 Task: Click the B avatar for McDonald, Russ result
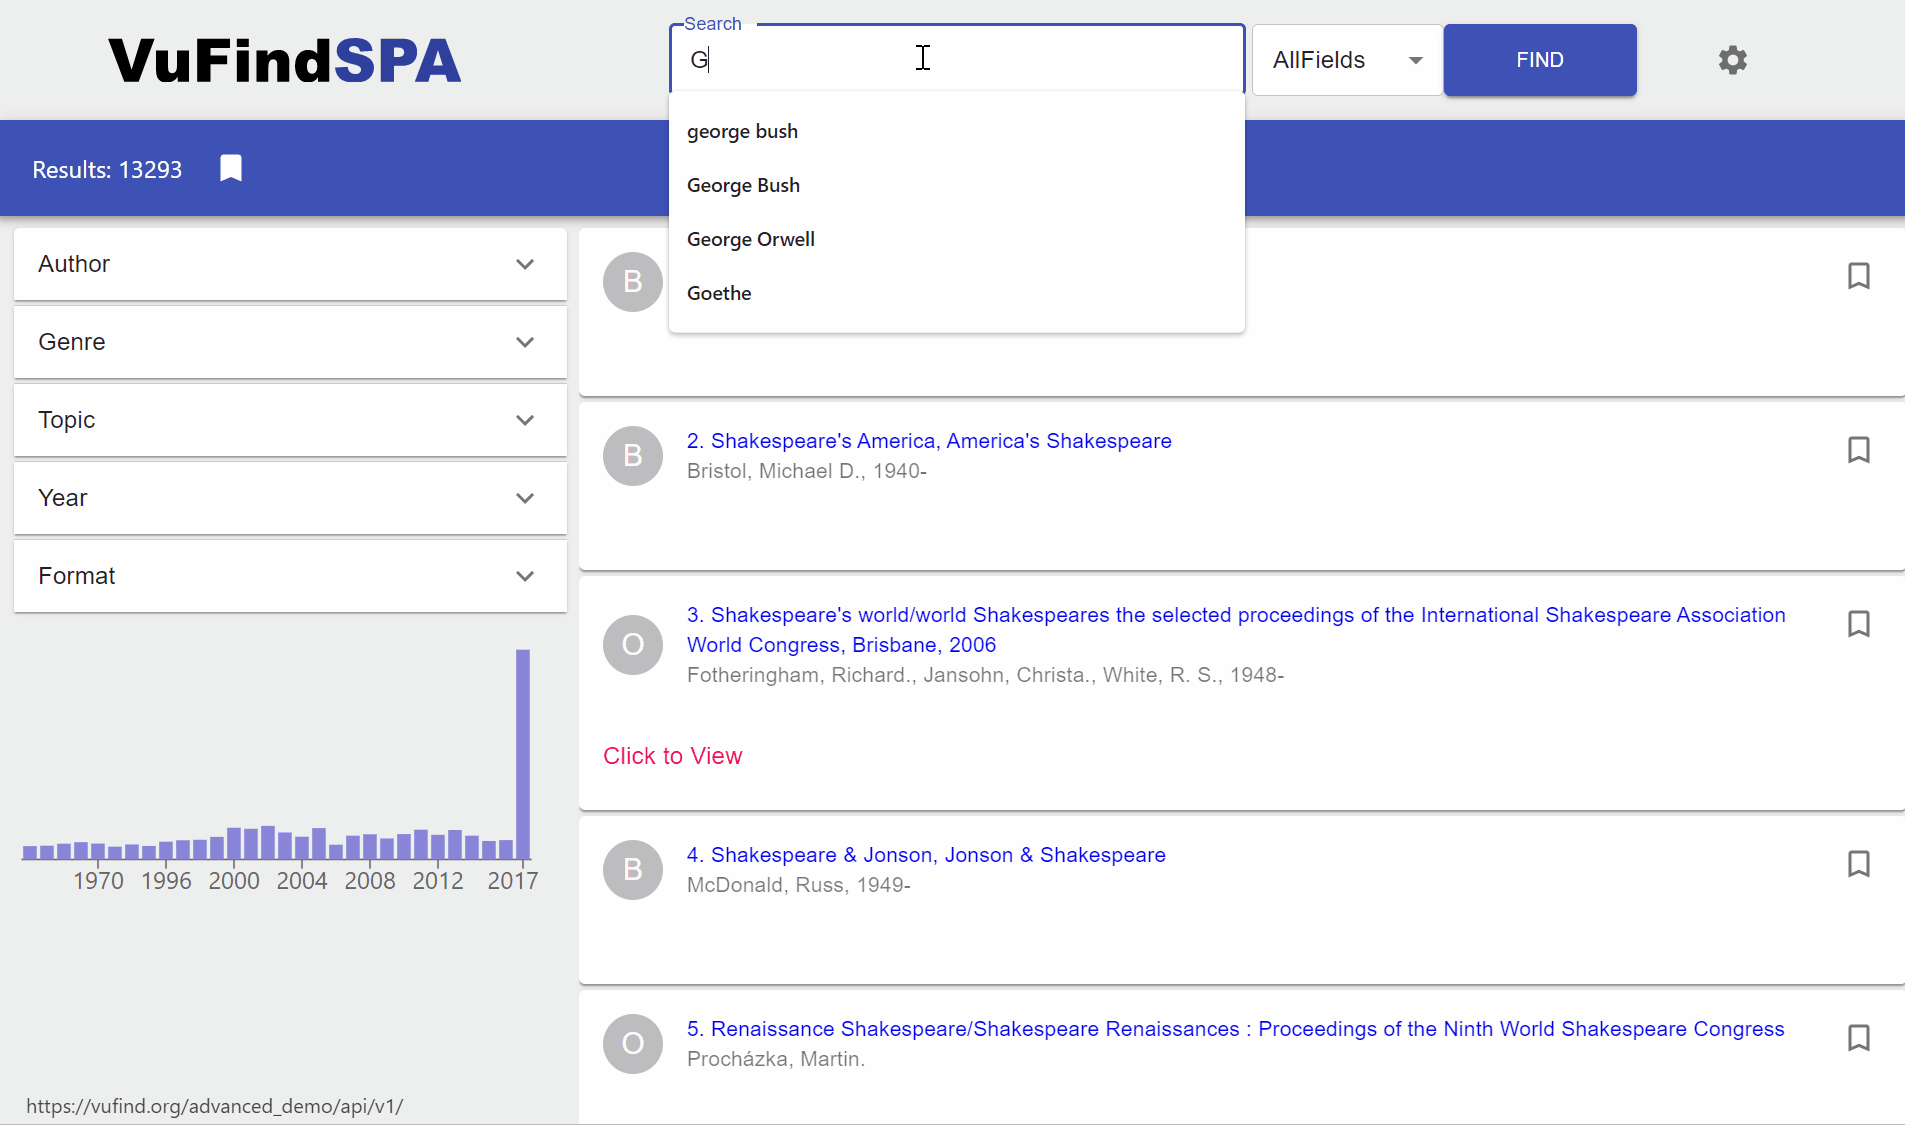coord(633,870)
